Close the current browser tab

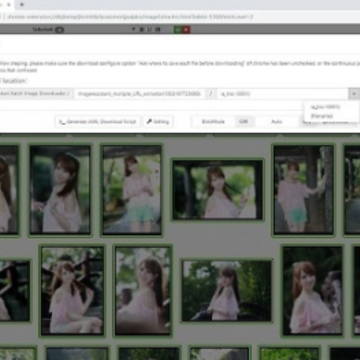(x=9, y=5)
